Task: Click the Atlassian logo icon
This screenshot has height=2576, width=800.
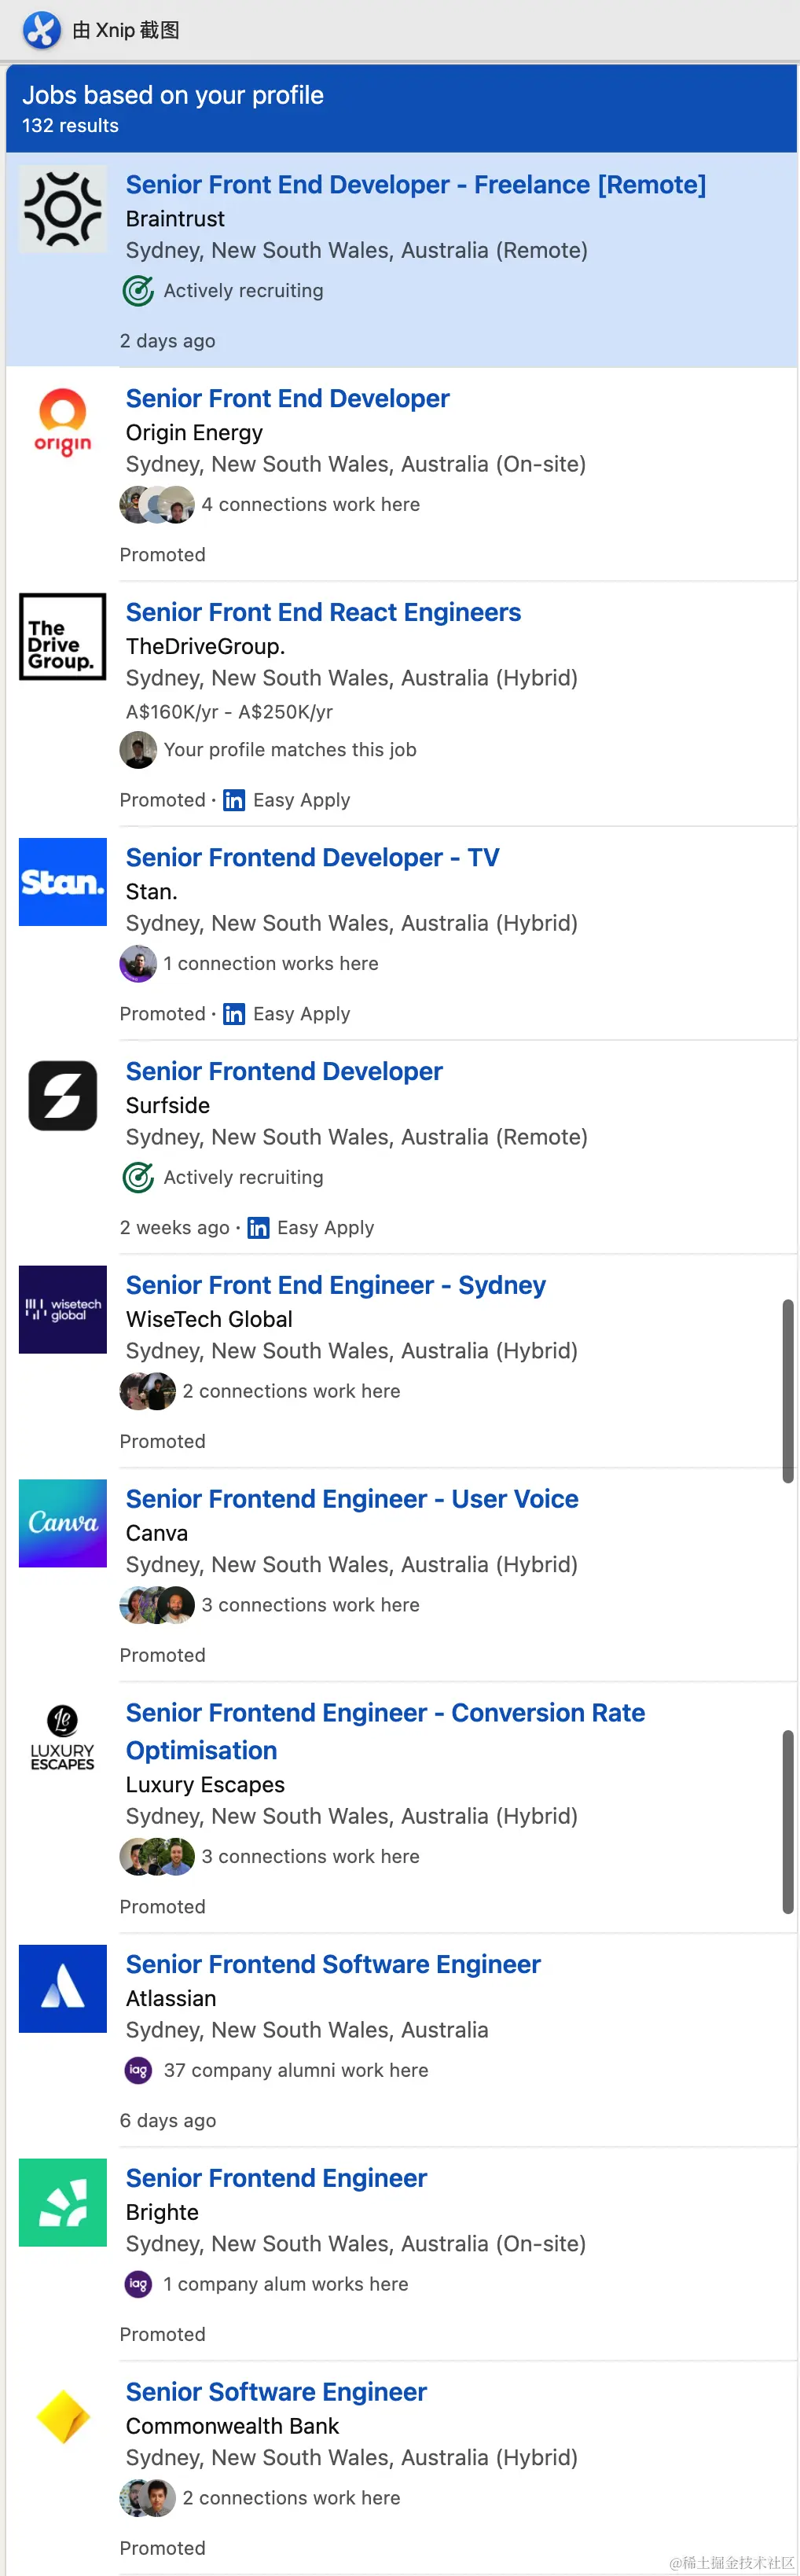Action: tap(63, 1988)
